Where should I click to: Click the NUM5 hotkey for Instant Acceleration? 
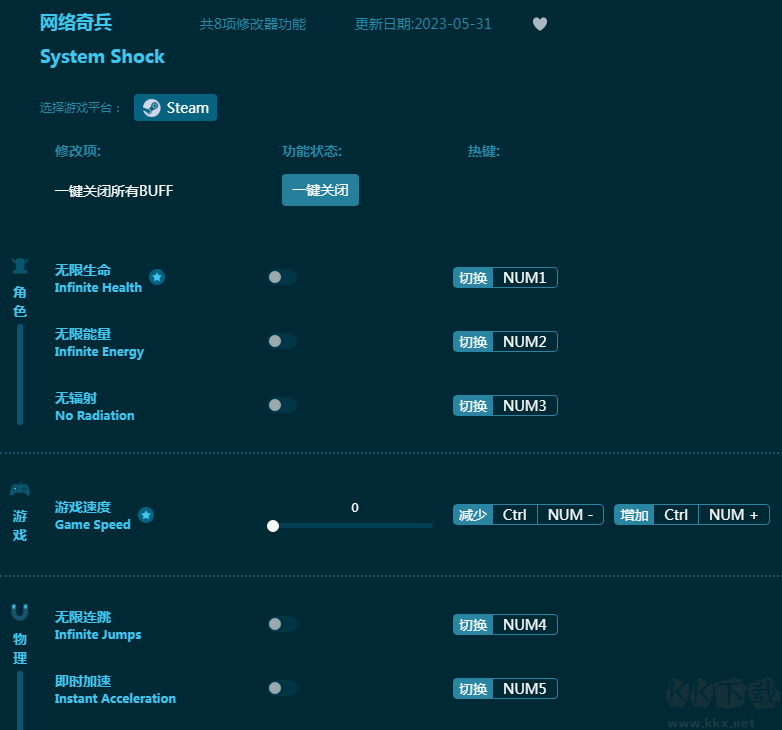525,689
